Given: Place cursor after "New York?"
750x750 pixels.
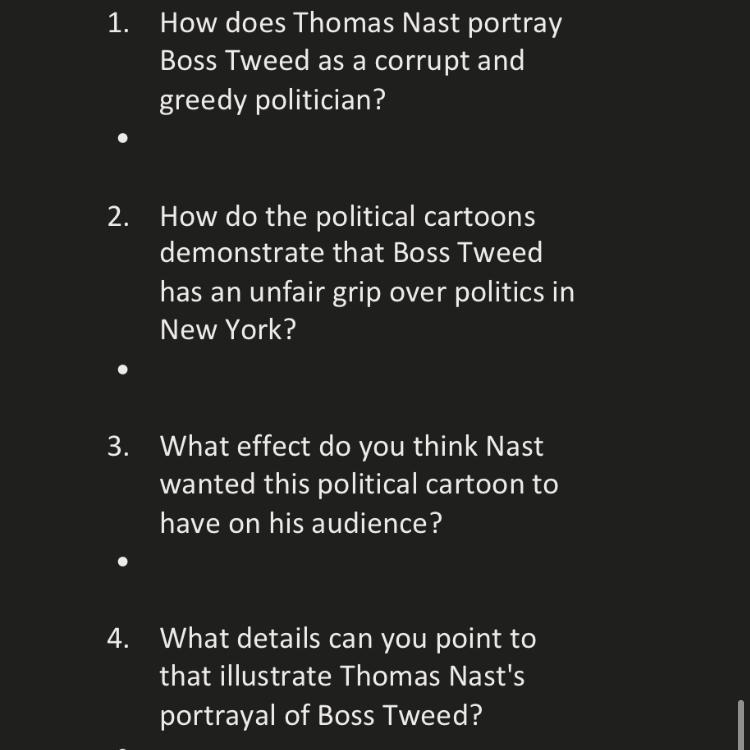Looking at the screenshot, I should click(298, 330).
